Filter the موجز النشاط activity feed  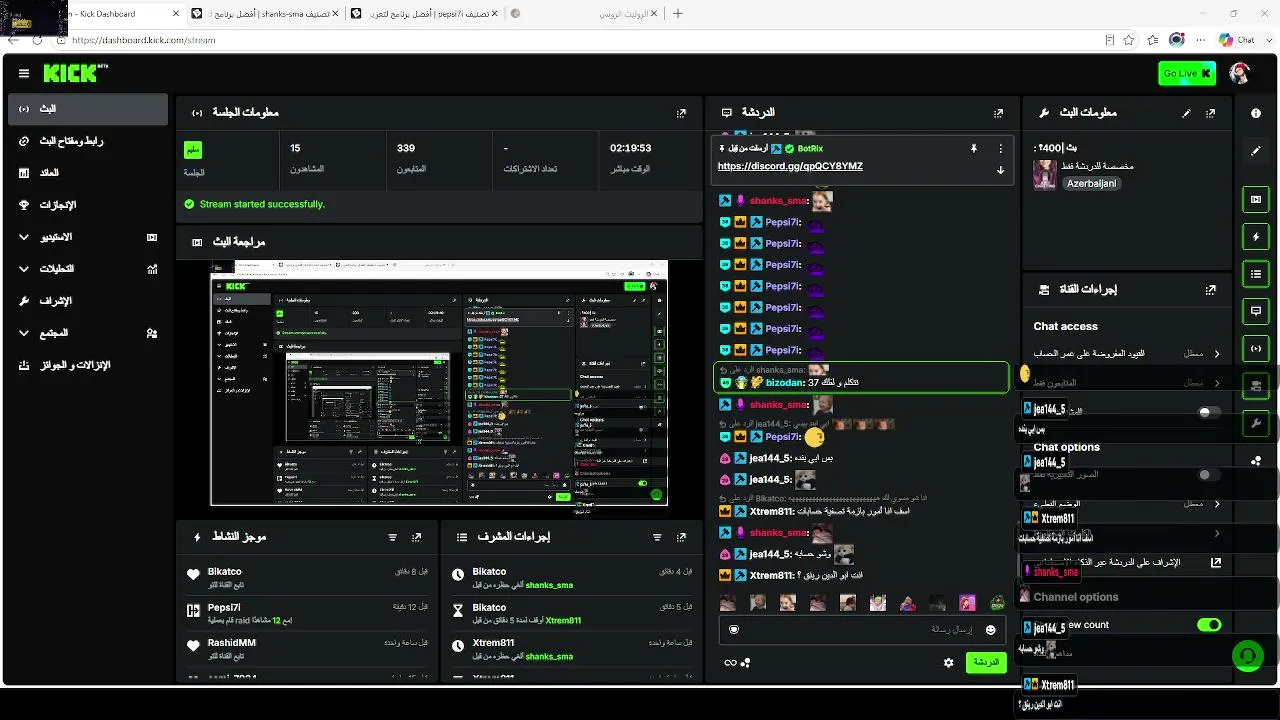click(x=392, y=537)
